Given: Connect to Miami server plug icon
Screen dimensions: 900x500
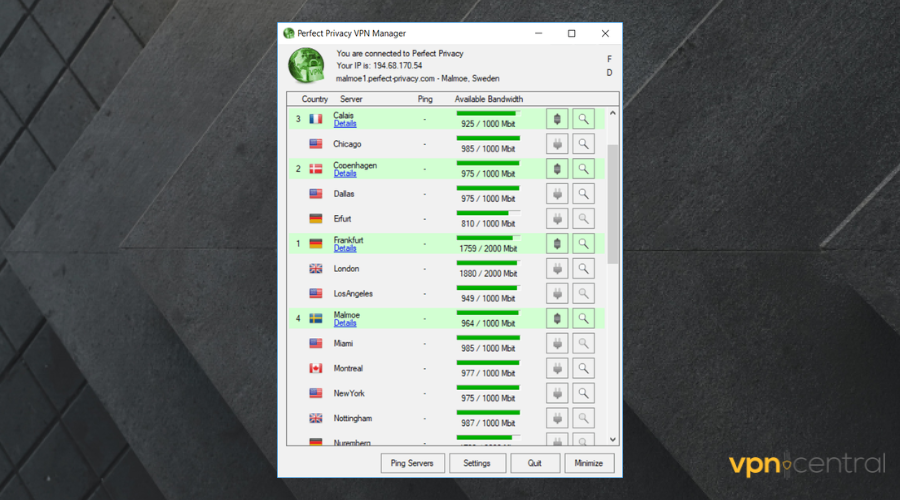Looking at the screenshot, I should click(557, 344).
